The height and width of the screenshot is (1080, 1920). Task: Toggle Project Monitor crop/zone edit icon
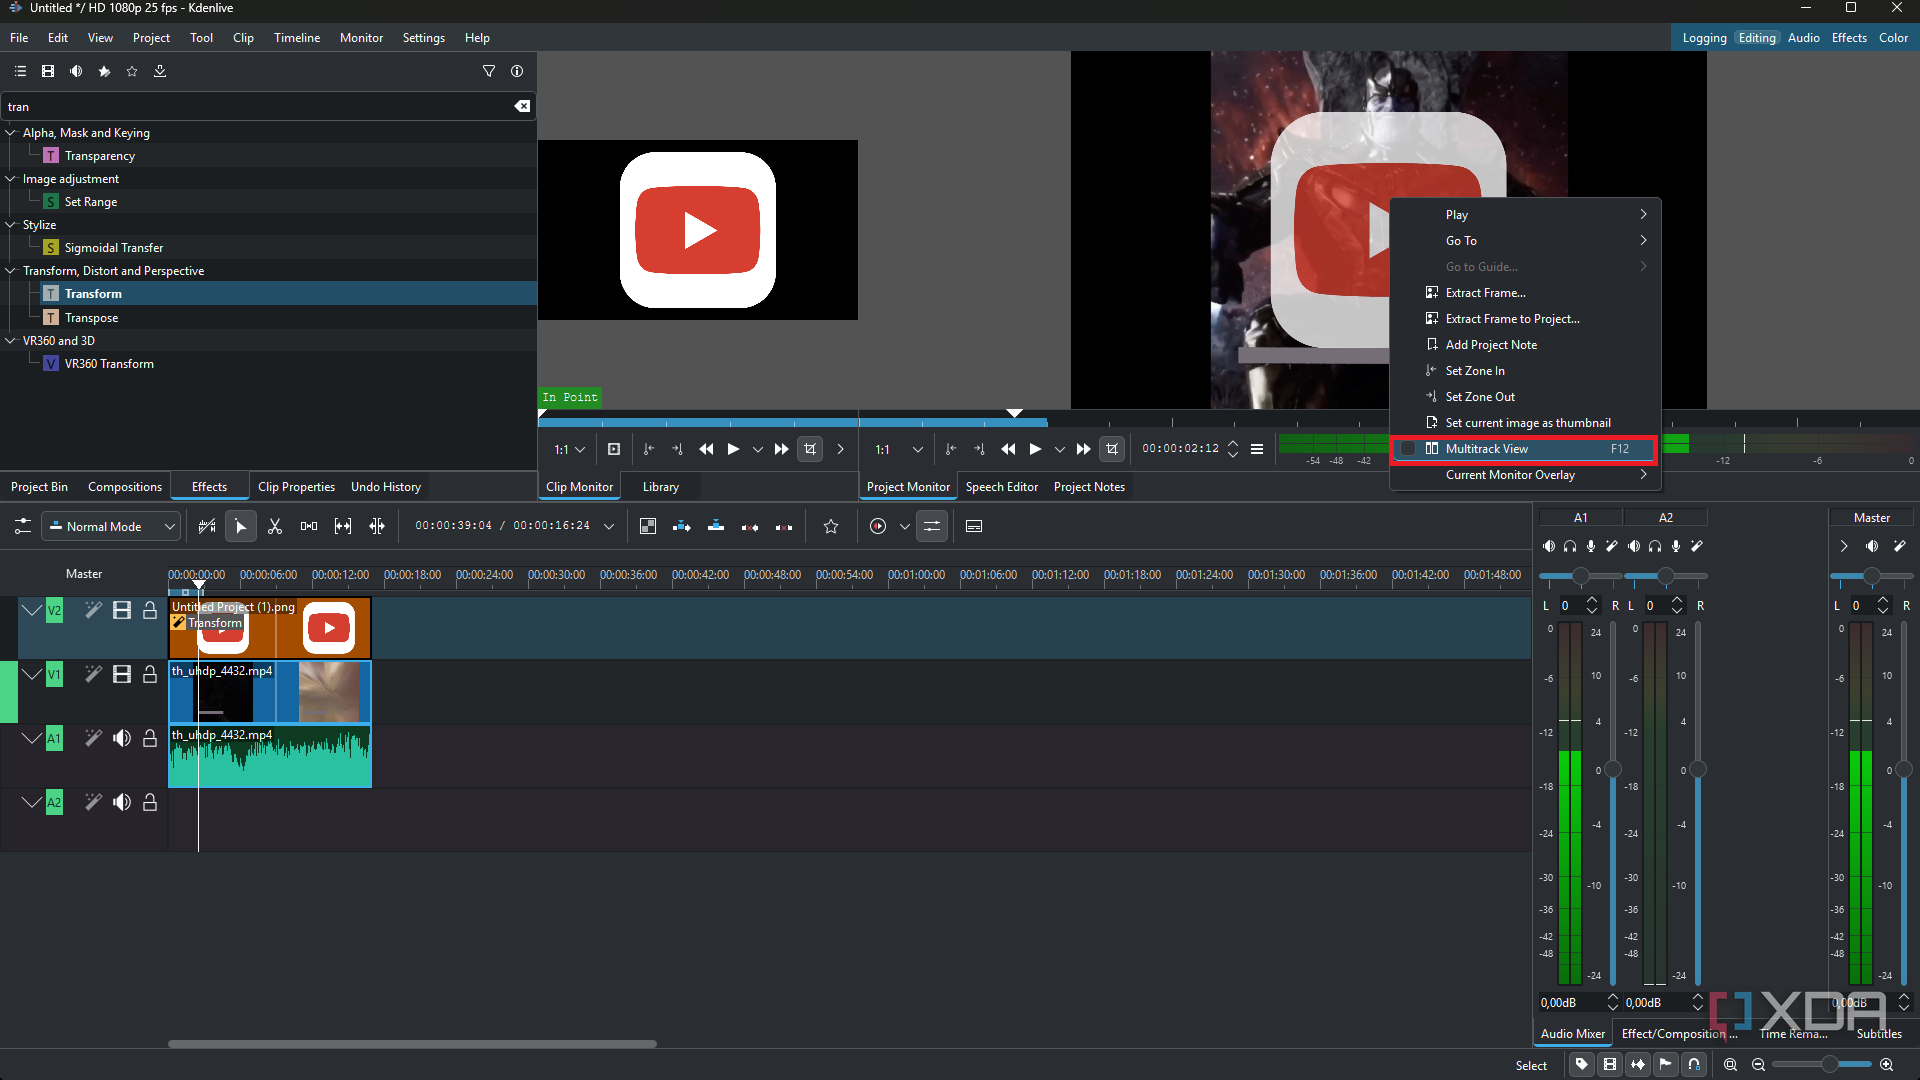1112,449
